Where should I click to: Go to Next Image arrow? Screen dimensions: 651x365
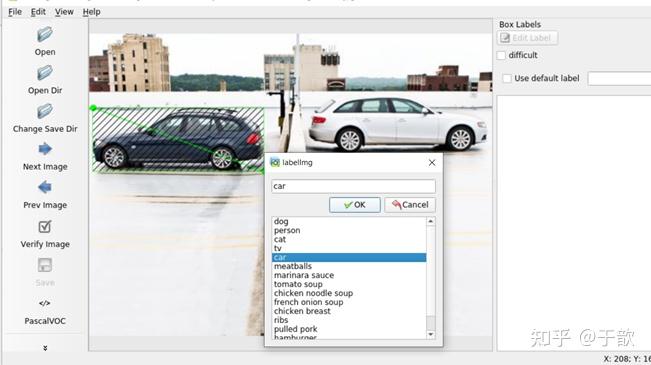pos(45,149)
